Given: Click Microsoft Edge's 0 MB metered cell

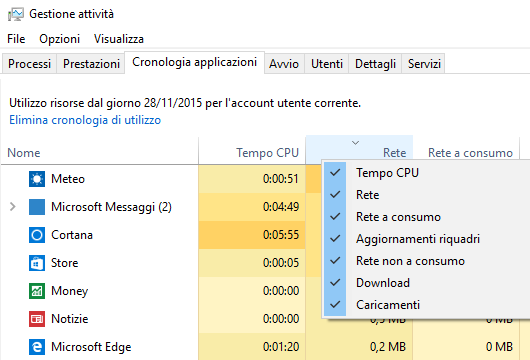Looking at the screenshot, I should click(x=466, y=347).
